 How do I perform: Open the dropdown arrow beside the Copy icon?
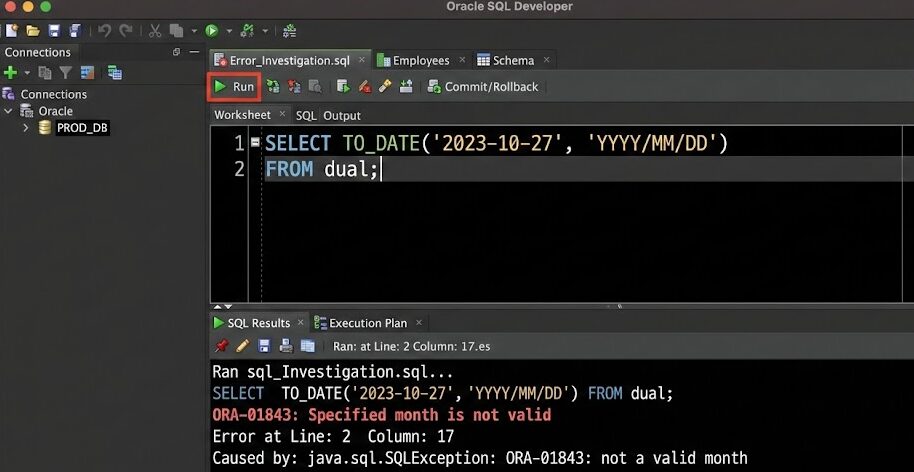[x=194, y=31]
